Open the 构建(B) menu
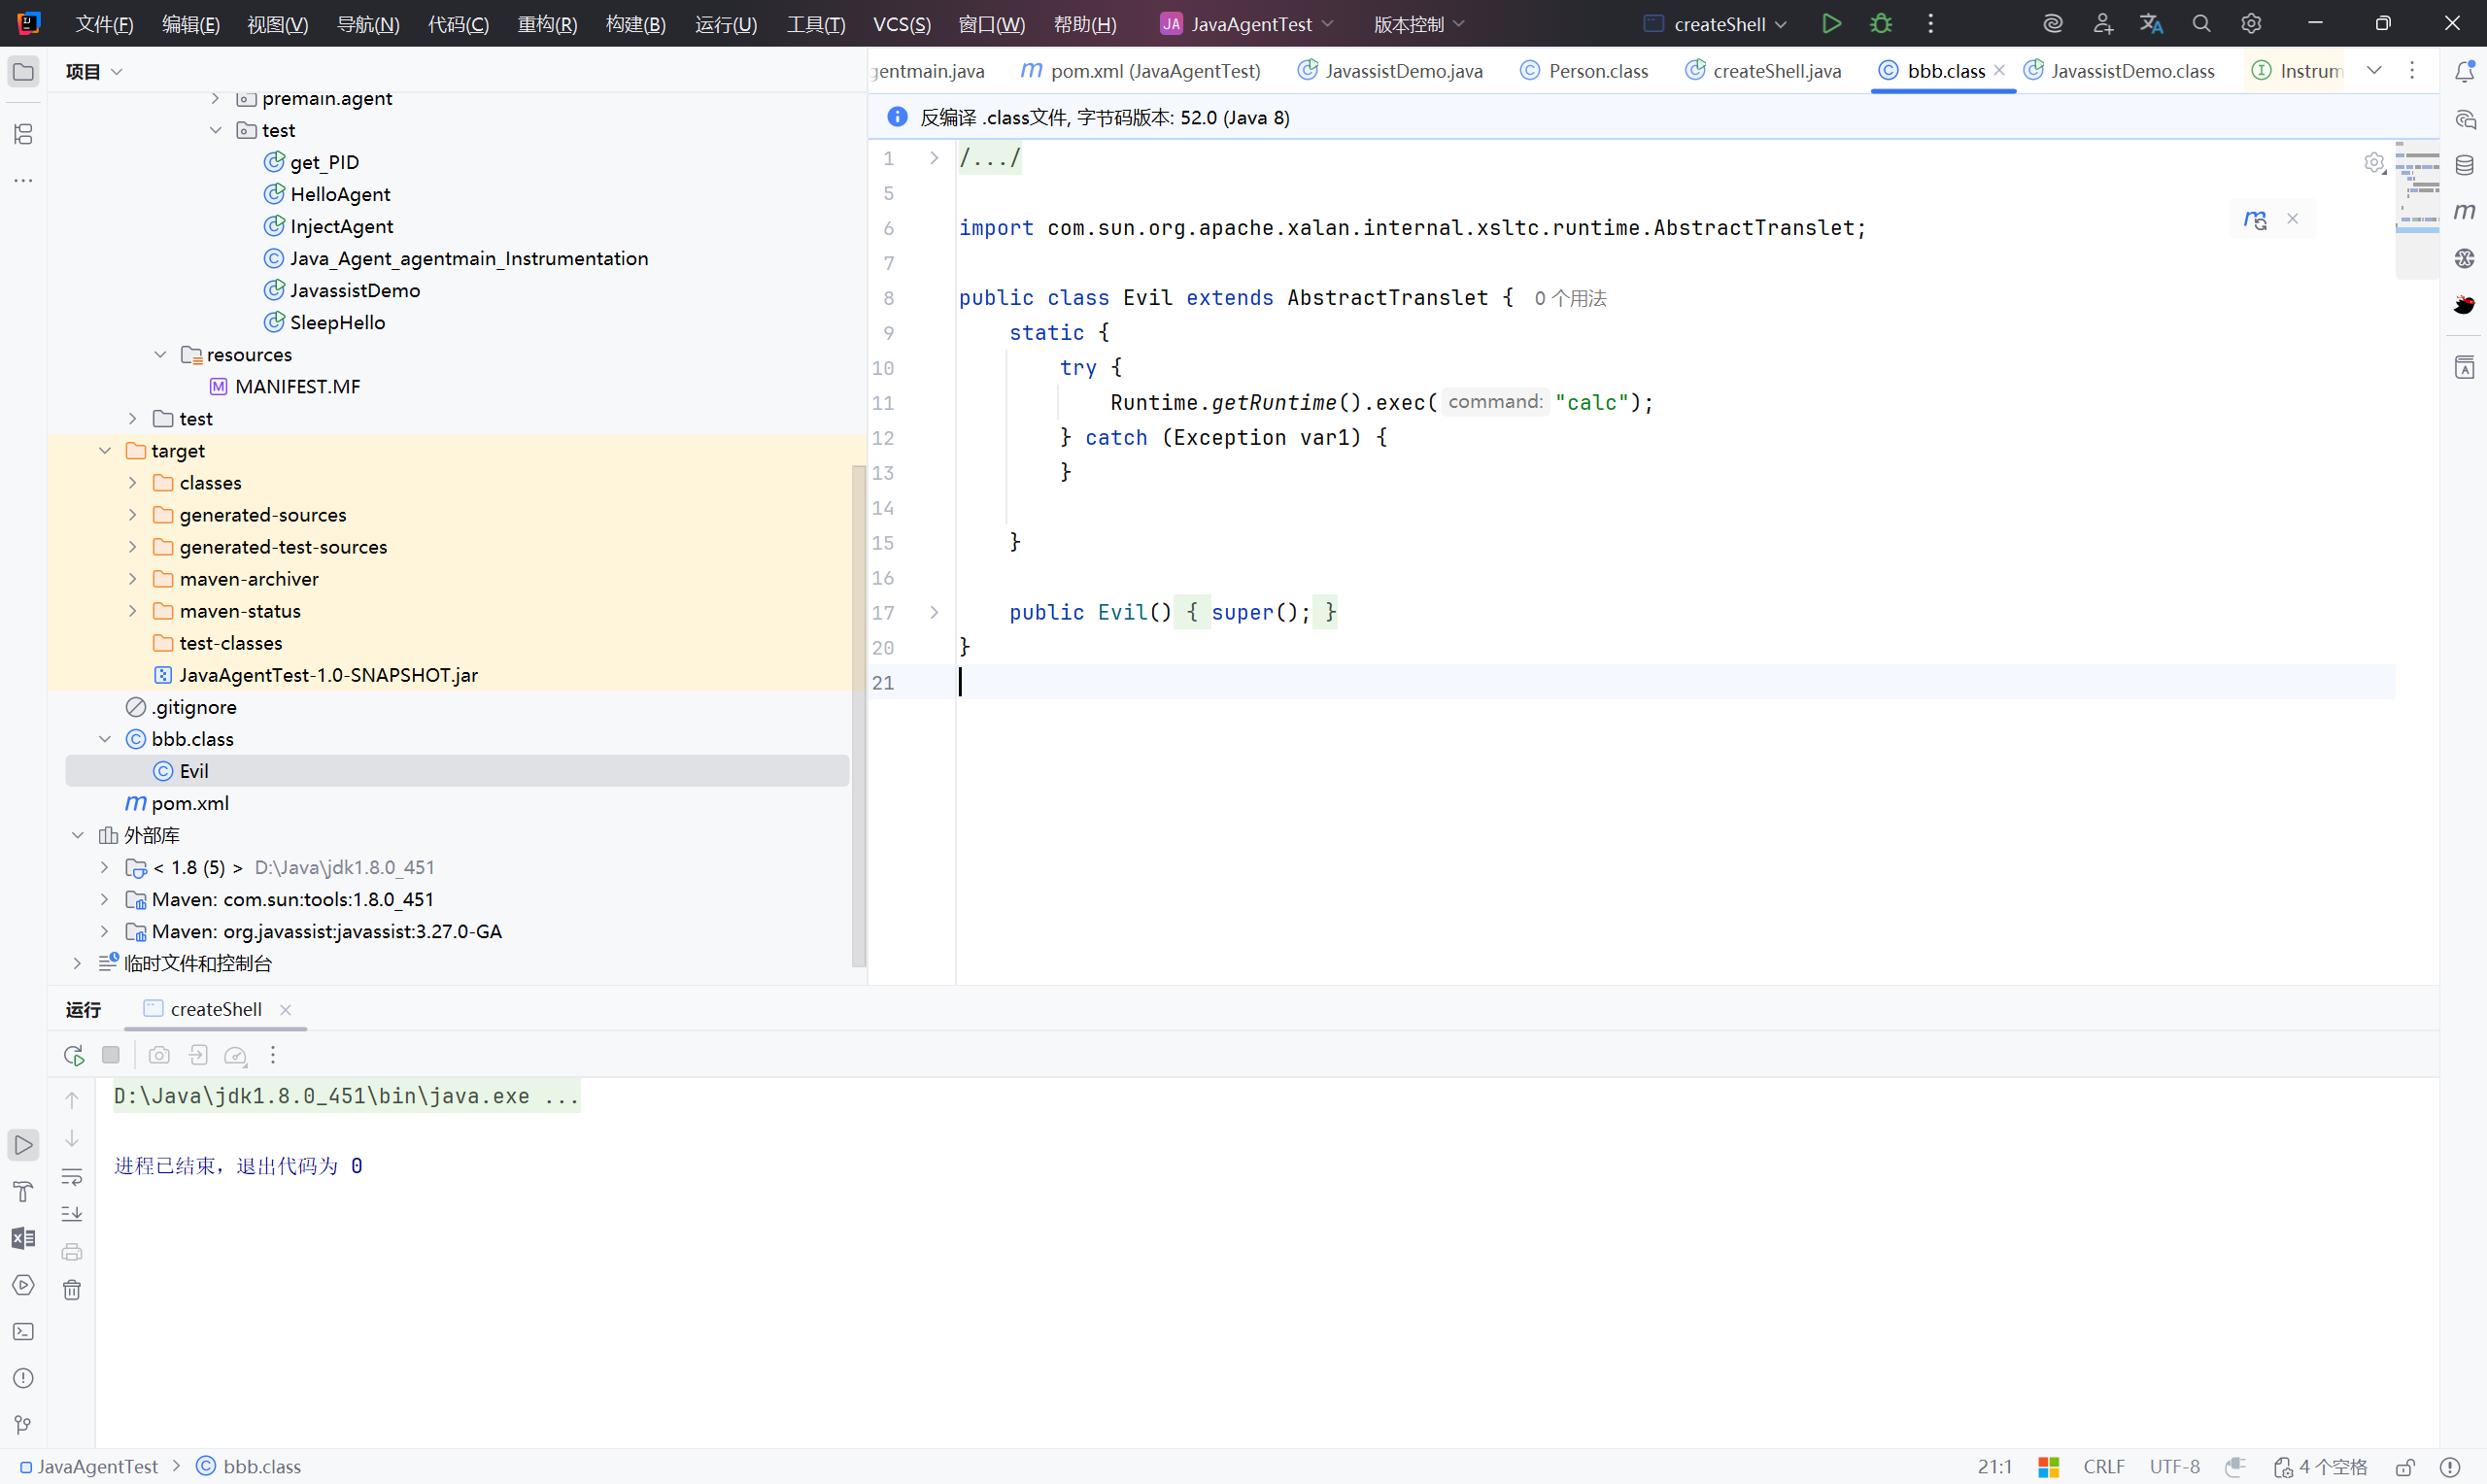2487x1484 pixels. (635, 23)
